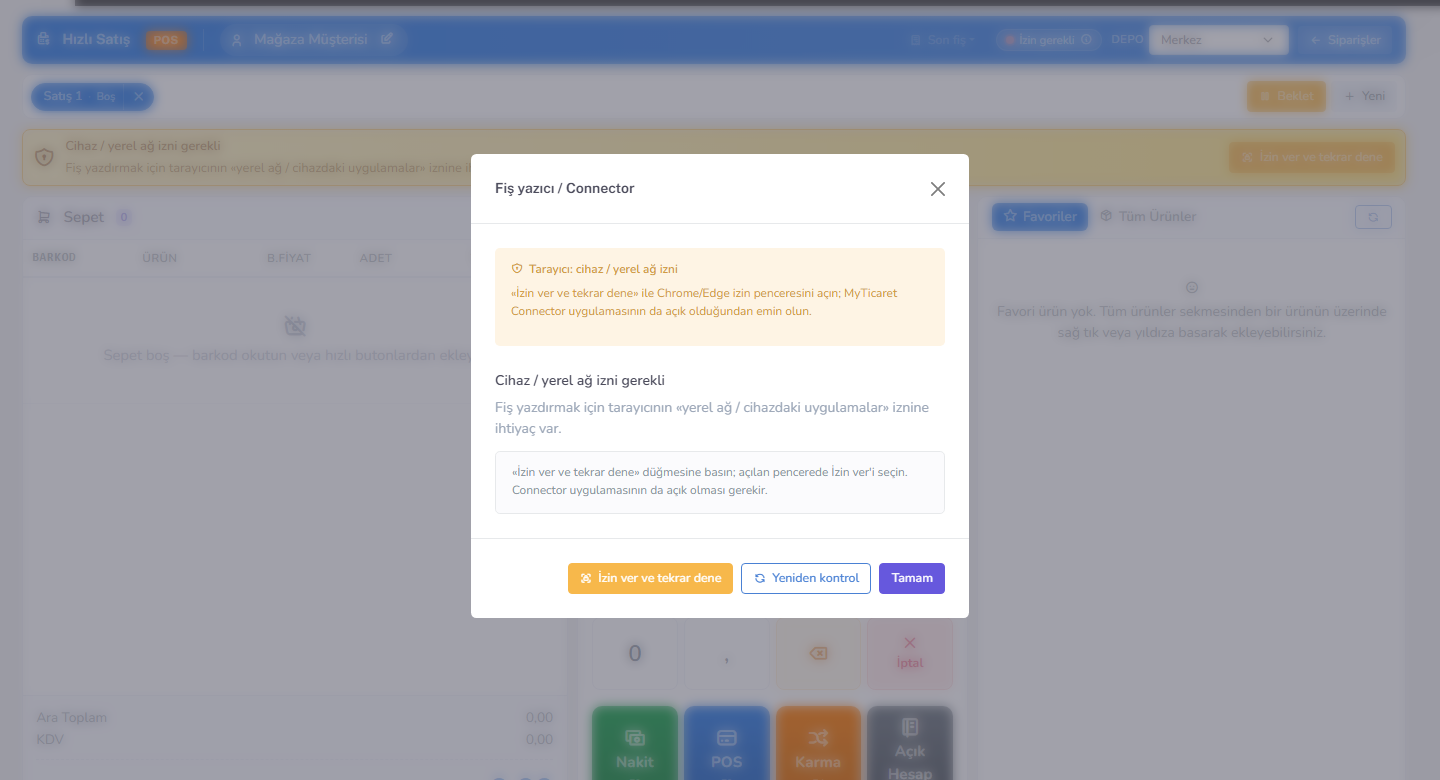Click the İzin gerekli status badge
Screen dimensions: 1440x780
pos(1048,40)
